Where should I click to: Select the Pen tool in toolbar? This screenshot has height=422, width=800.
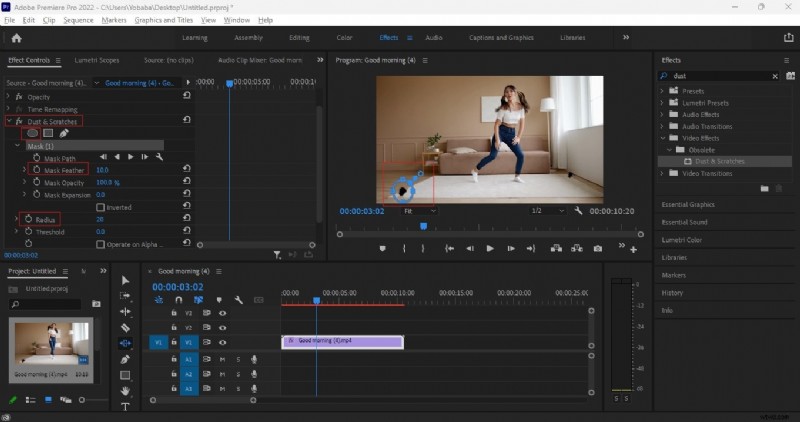tap(125, 359)
